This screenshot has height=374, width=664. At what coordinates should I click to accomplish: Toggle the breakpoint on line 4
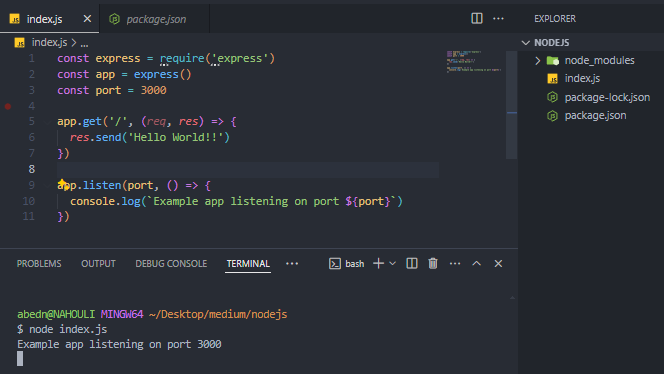[8, 106]
